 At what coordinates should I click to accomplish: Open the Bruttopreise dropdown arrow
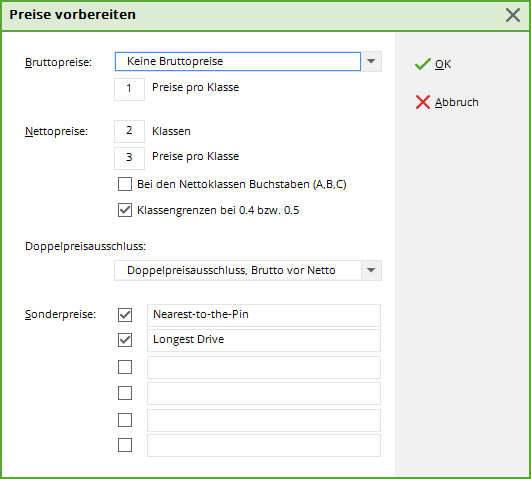pyautogui.click(x=371, y=61)
